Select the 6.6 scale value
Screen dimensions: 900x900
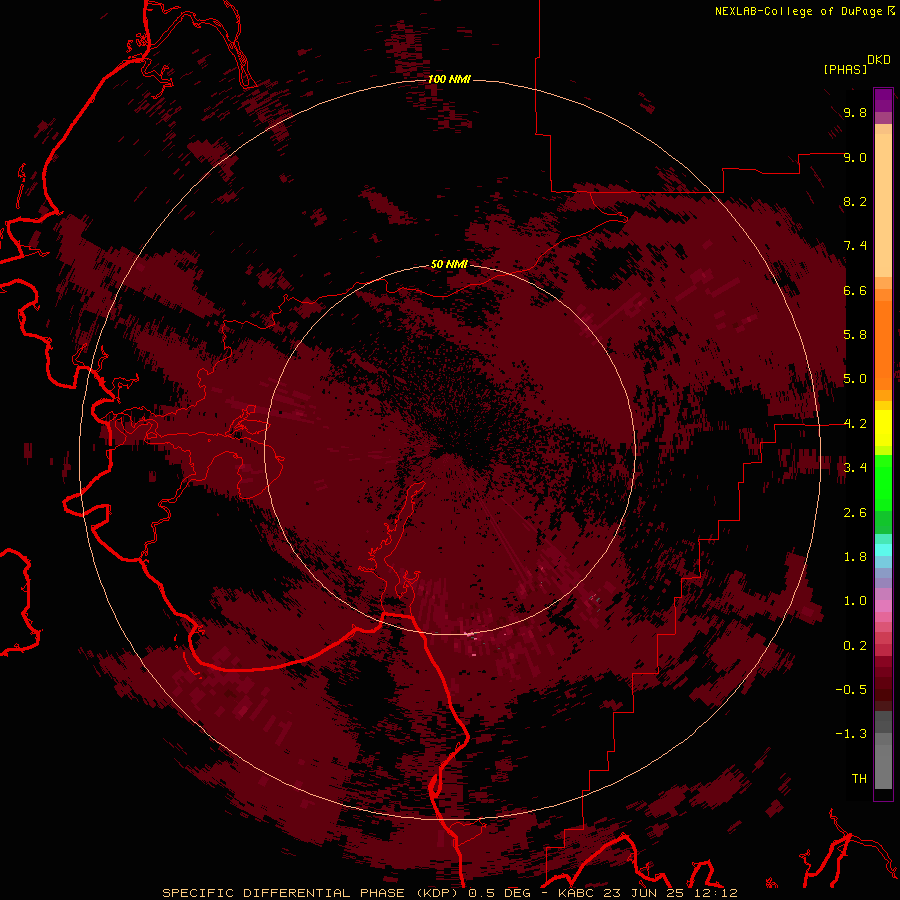pos(855,290)
